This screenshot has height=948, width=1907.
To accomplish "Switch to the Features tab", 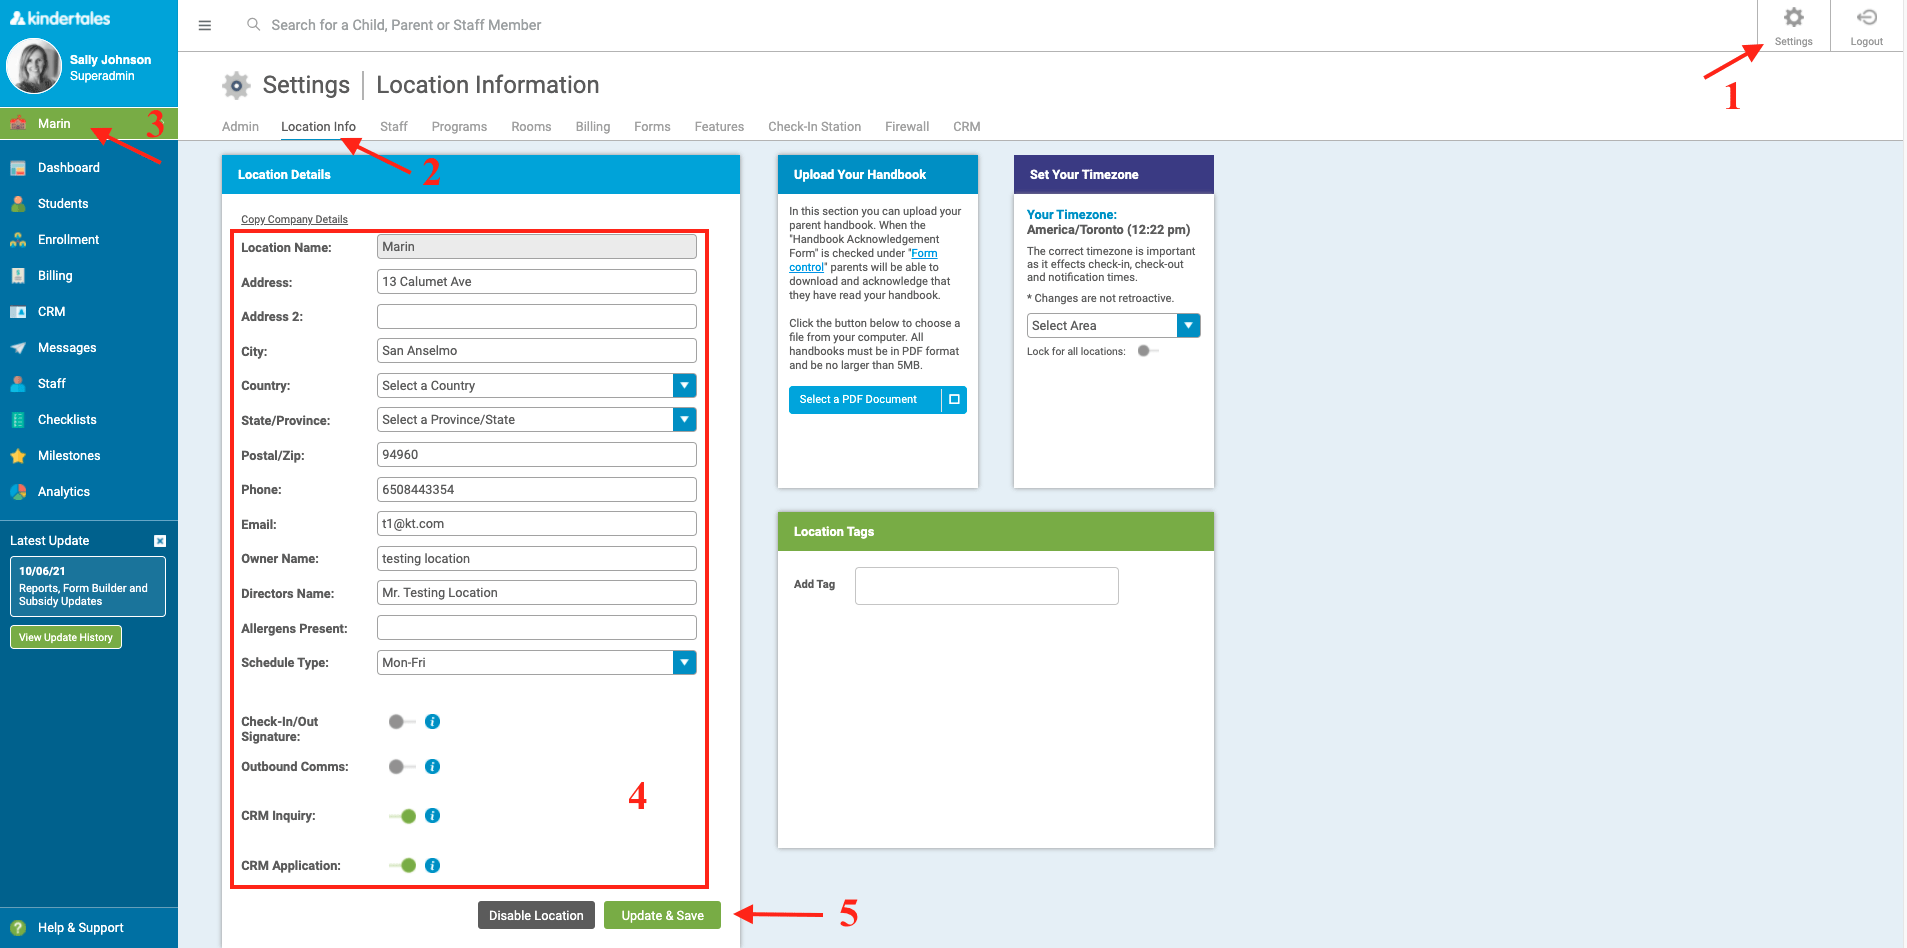I will tap(719, 127).
